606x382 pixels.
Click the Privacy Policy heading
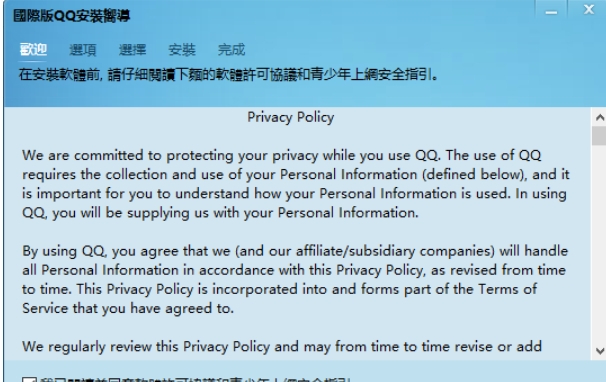pos(291,118)
